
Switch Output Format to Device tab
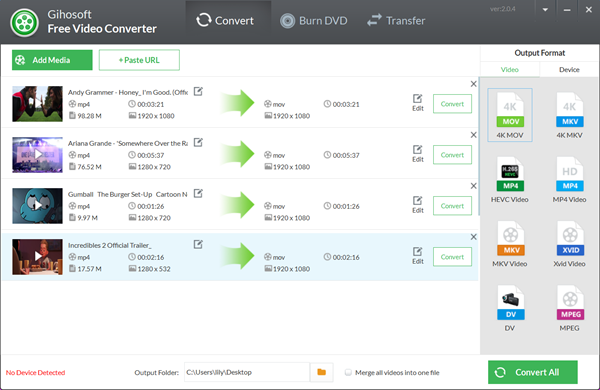[569, 70]
